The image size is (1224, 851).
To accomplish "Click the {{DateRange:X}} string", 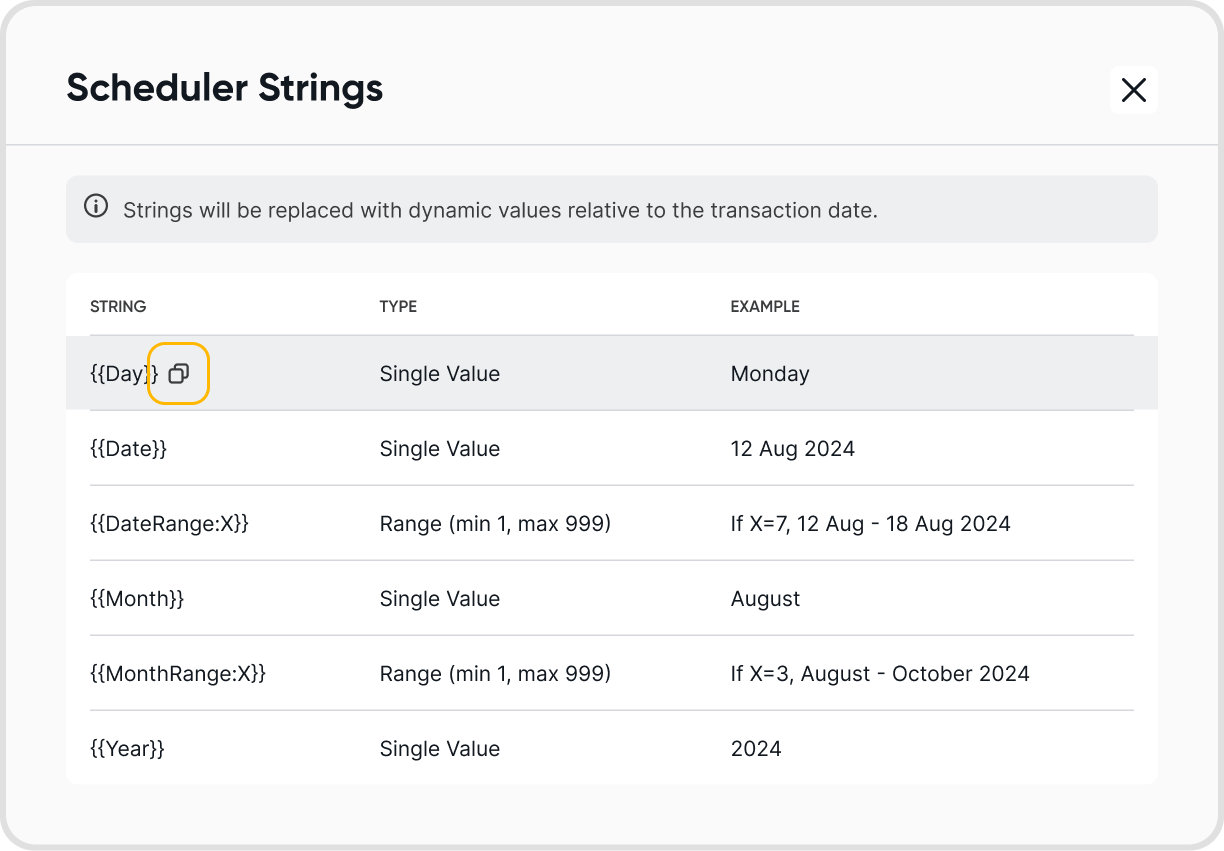I will pyautogui.click(x=169, y=524).
